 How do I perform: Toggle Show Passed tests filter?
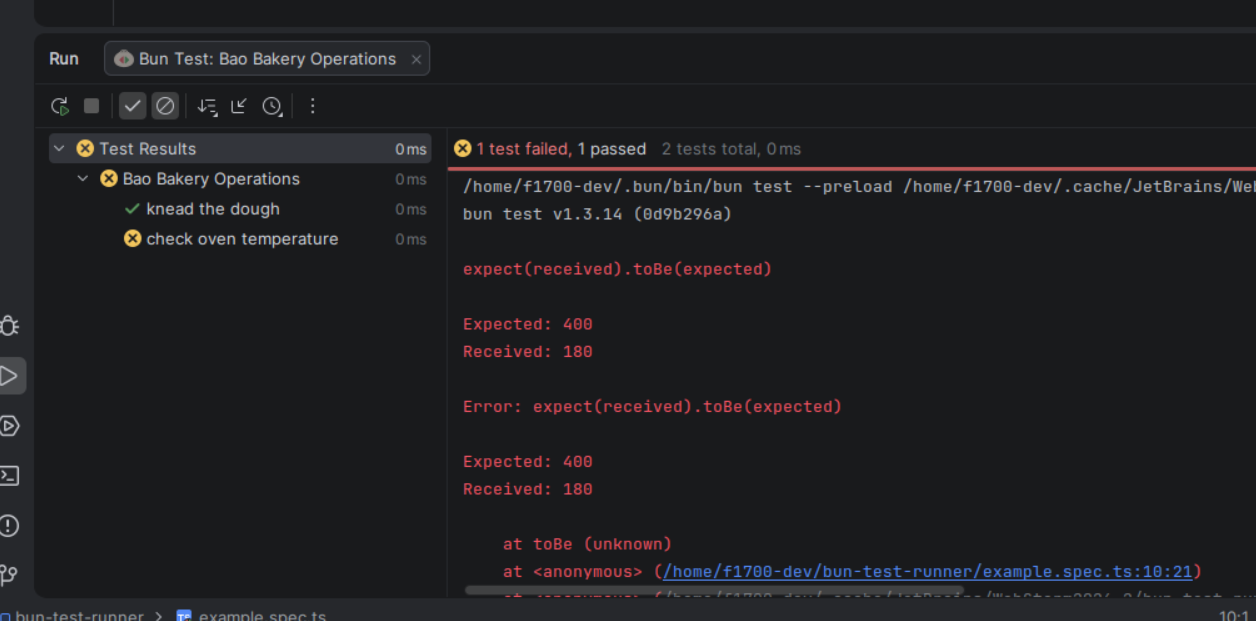[x=133, y=106]
